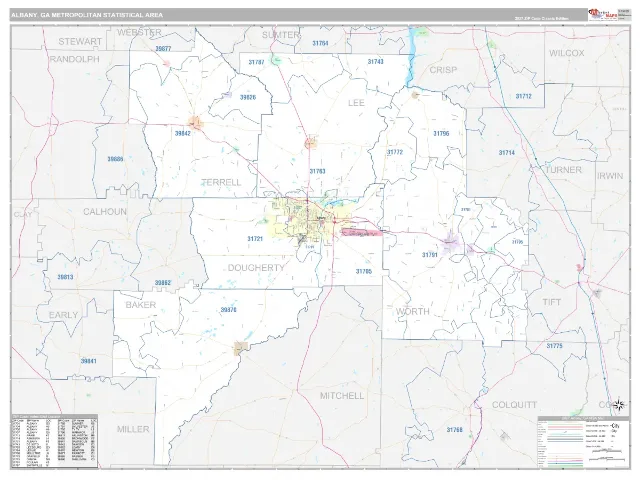Select ZIP code 31712
Viewport: 640px width, 480px height.
(x=524, y=96)
